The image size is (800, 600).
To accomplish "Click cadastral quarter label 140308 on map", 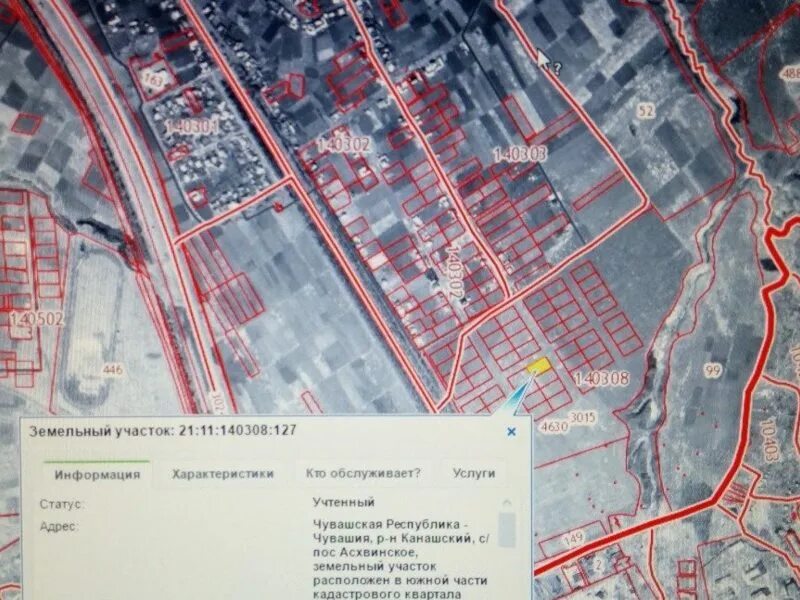I will [602, 379].
